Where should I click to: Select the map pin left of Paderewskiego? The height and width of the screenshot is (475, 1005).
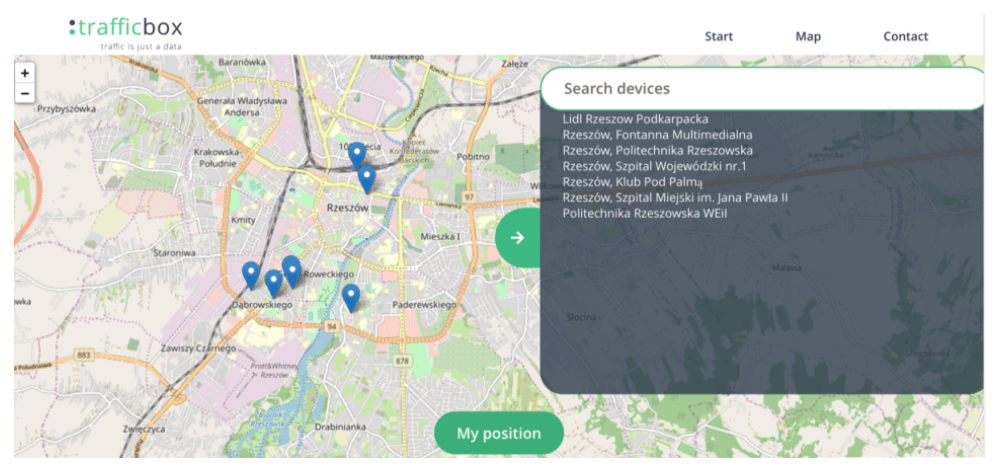tap(351, 298)
